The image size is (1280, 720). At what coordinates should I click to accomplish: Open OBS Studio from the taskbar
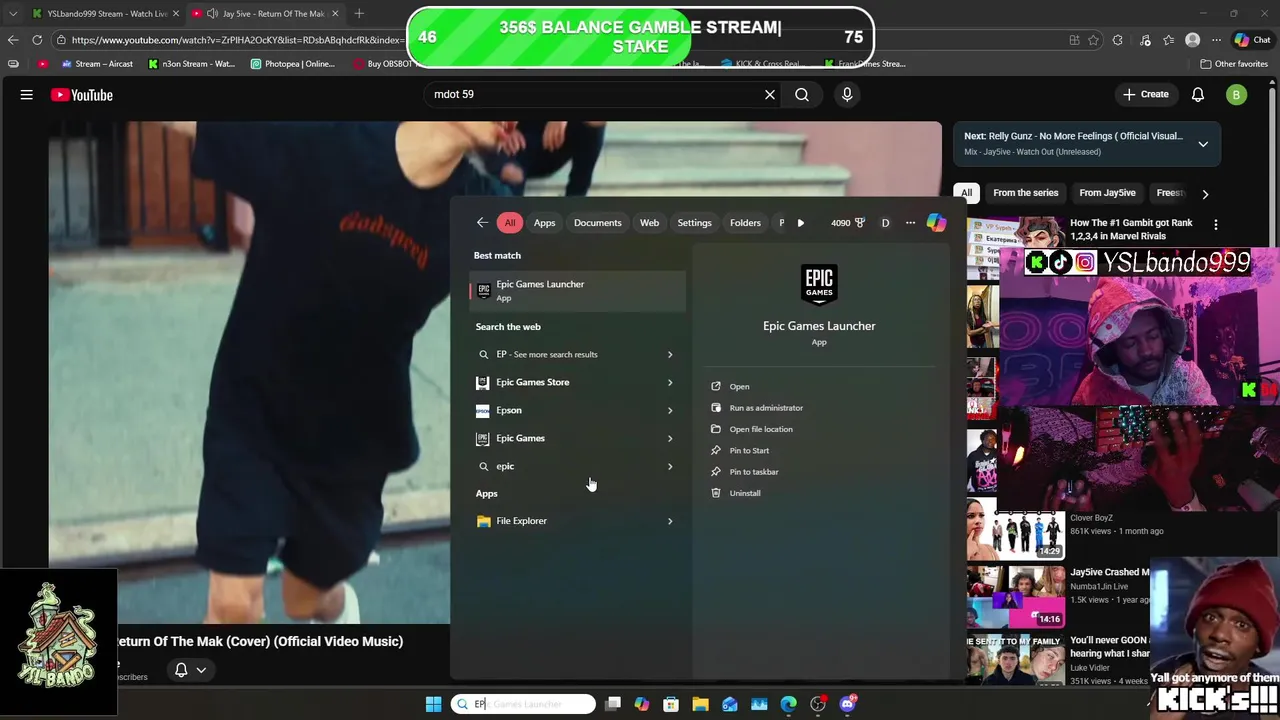coord(818,704)
